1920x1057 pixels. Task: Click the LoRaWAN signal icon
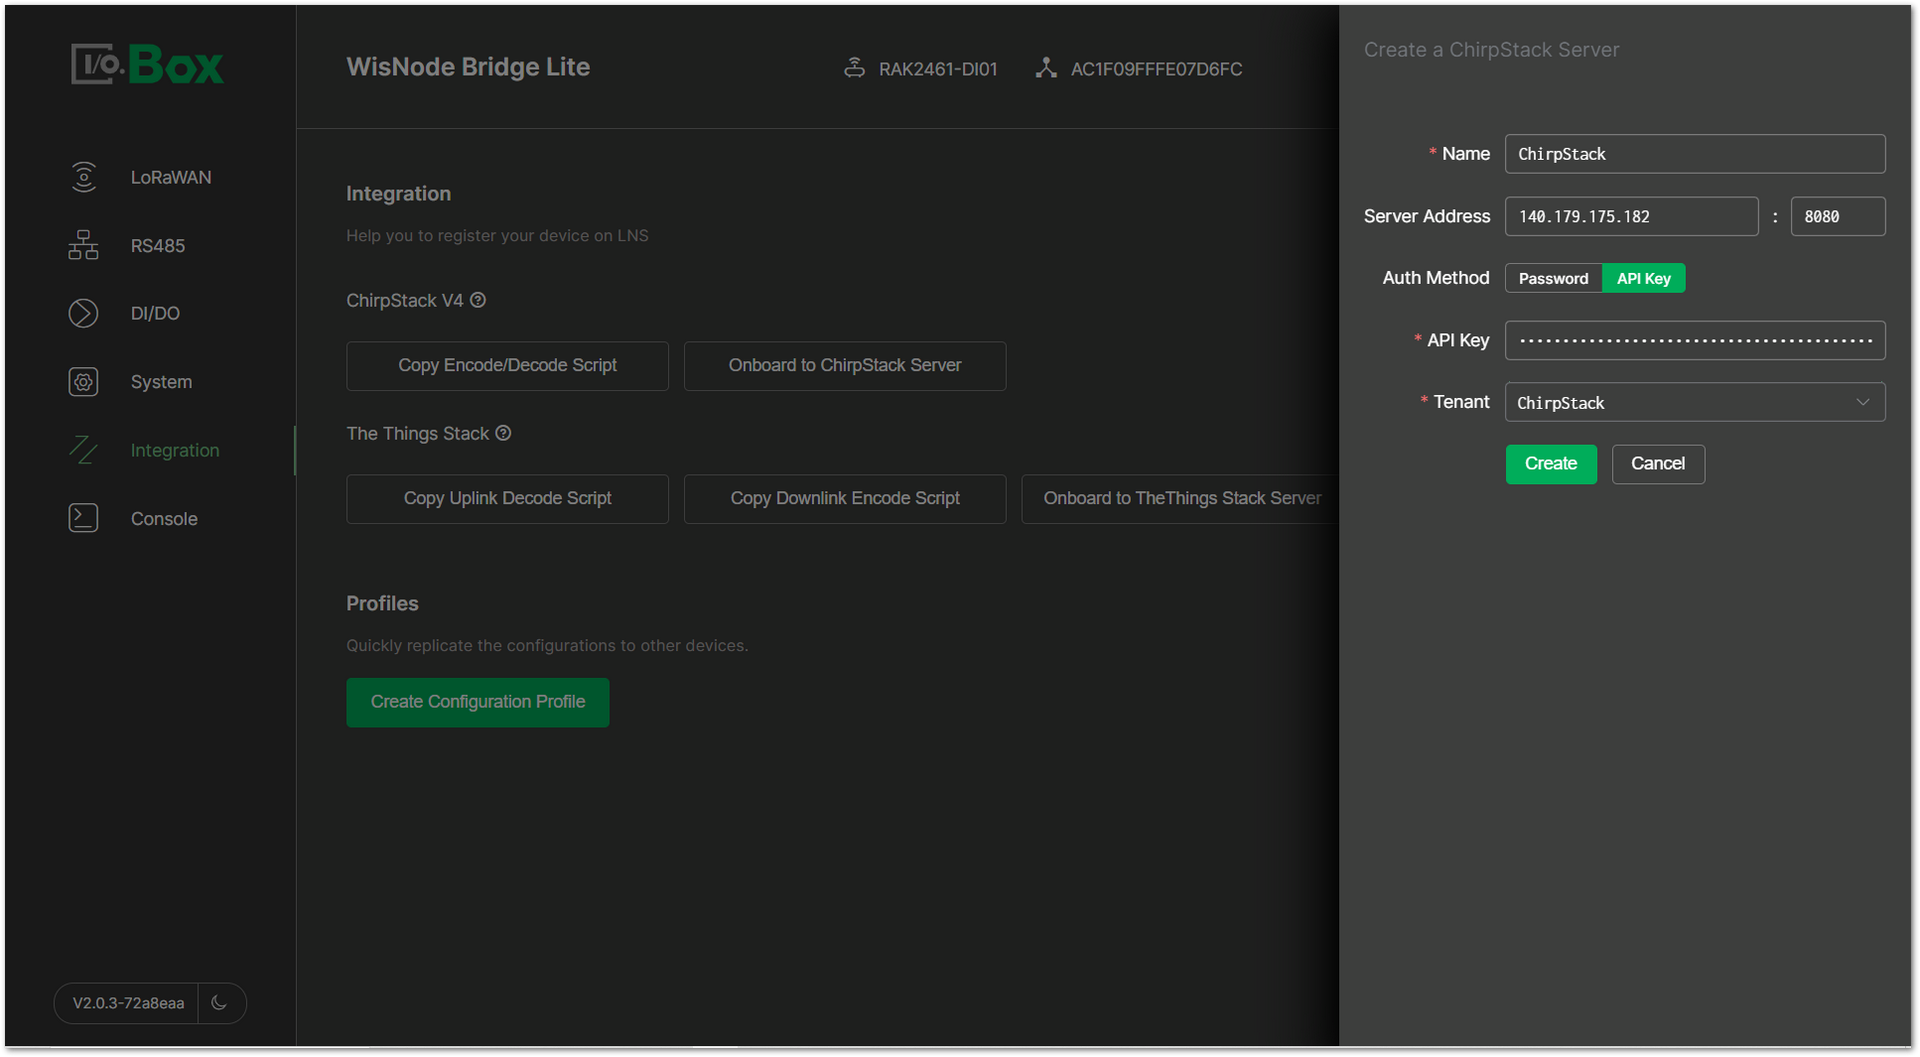point(84,177)
